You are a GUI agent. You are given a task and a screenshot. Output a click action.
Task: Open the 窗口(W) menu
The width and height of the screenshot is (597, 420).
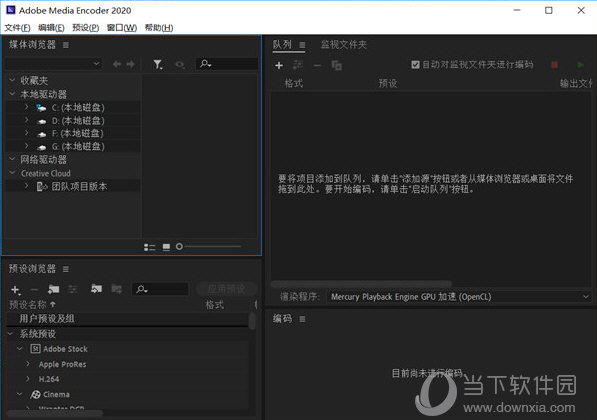coord(122,28)
